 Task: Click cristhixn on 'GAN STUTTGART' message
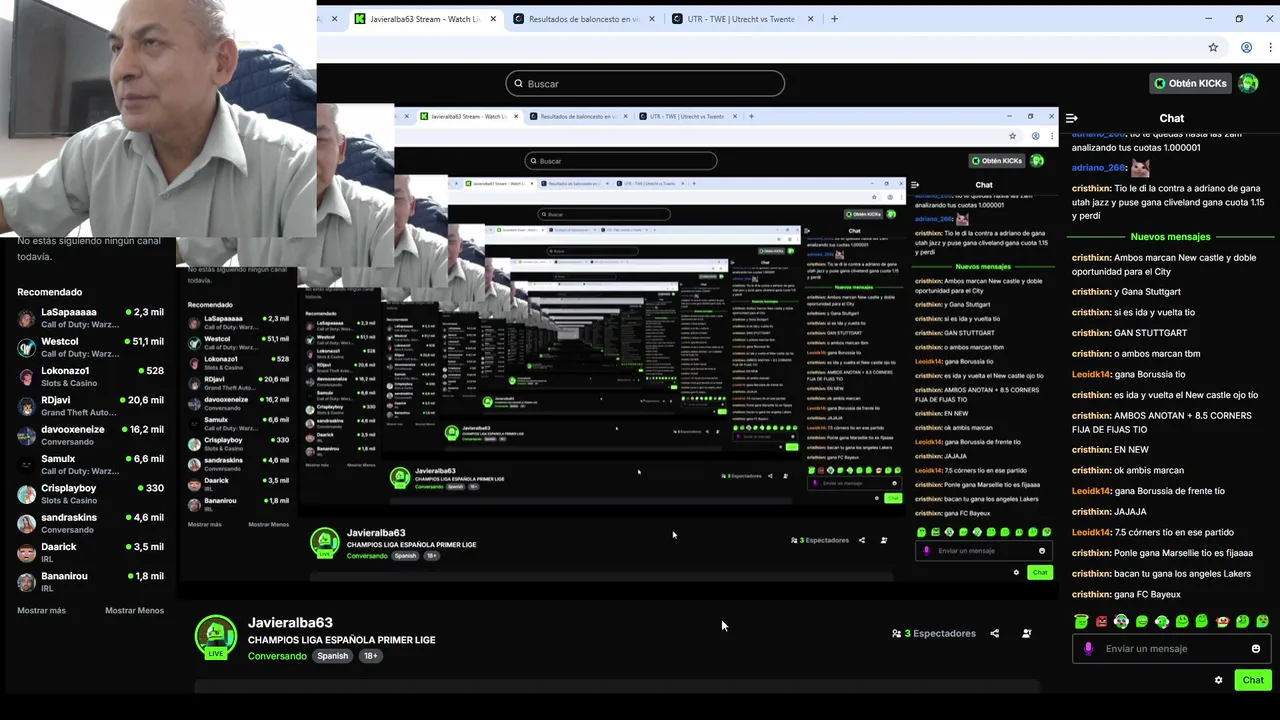tap(1091, 333)
